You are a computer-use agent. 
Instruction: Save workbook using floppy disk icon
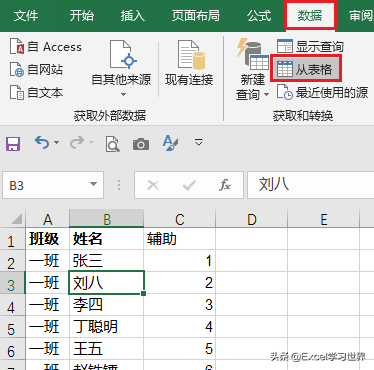point(13,144)
